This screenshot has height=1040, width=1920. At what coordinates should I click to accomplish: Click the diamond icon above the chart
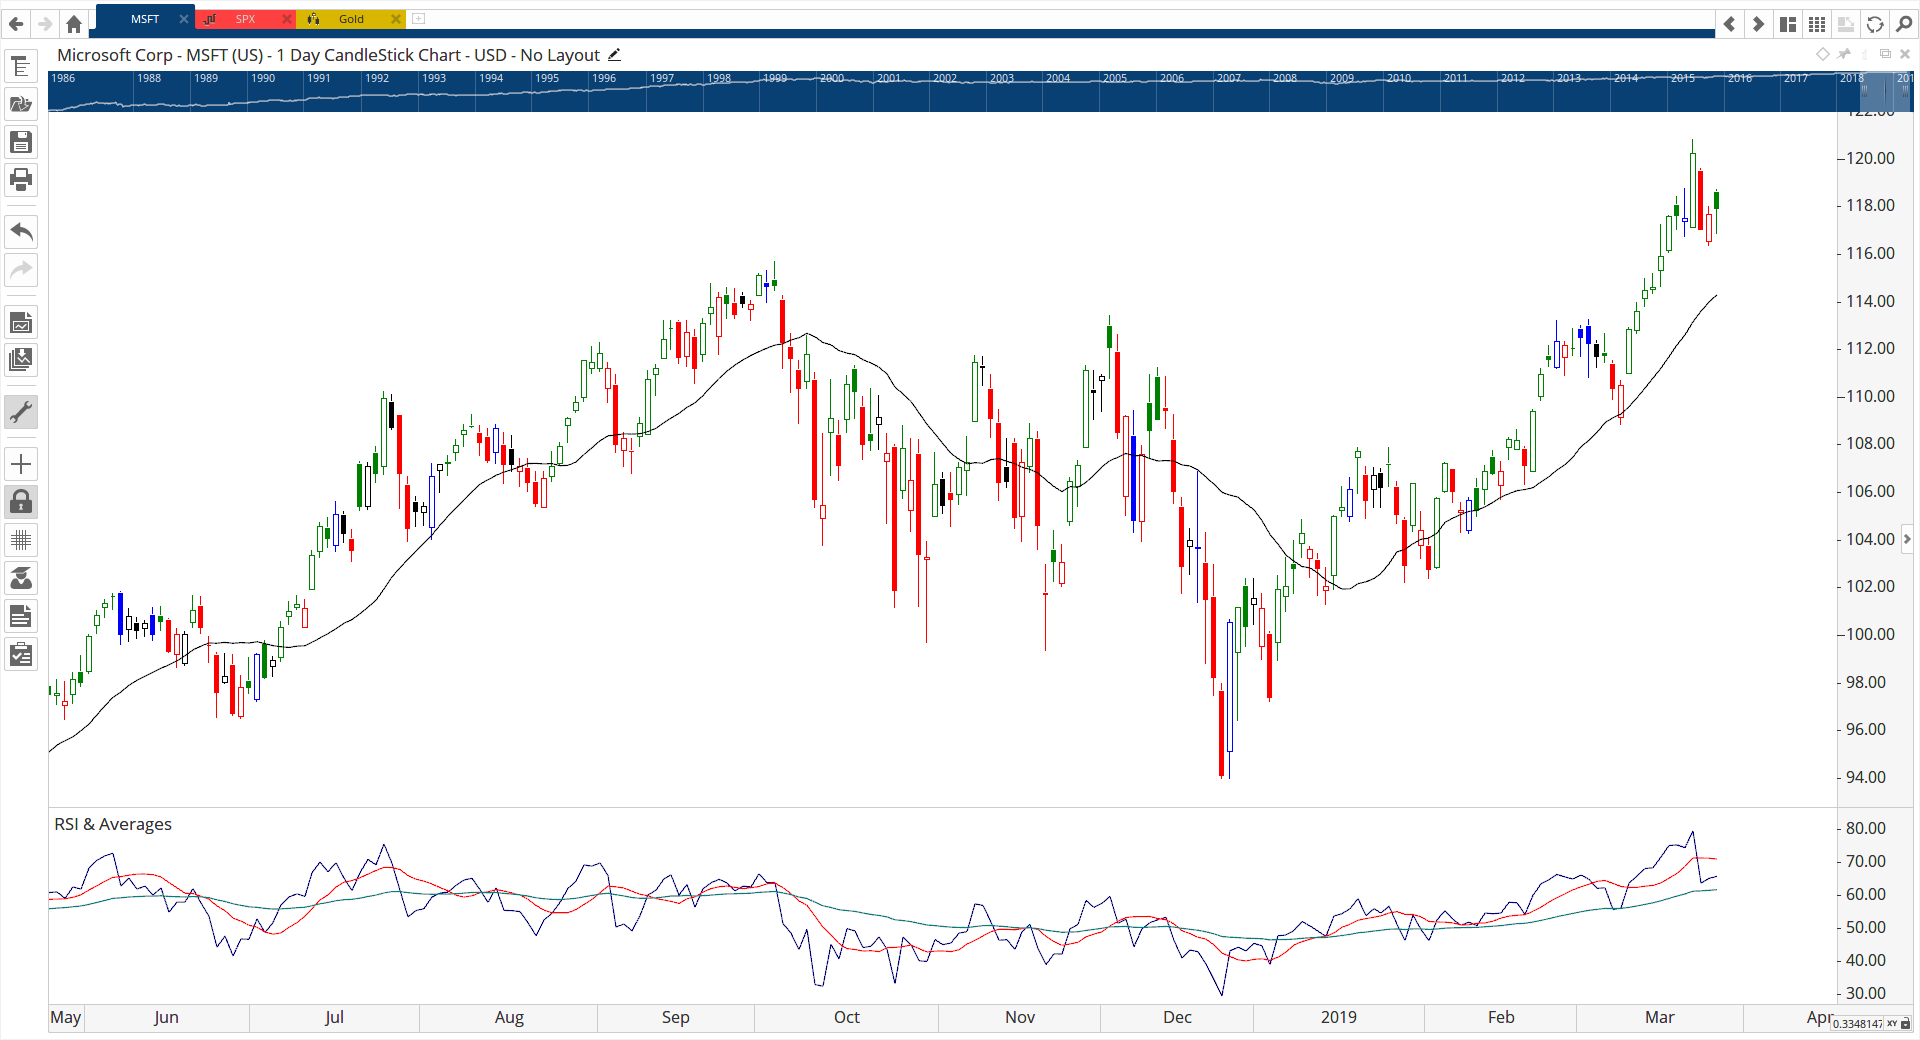pos(1823,54)
